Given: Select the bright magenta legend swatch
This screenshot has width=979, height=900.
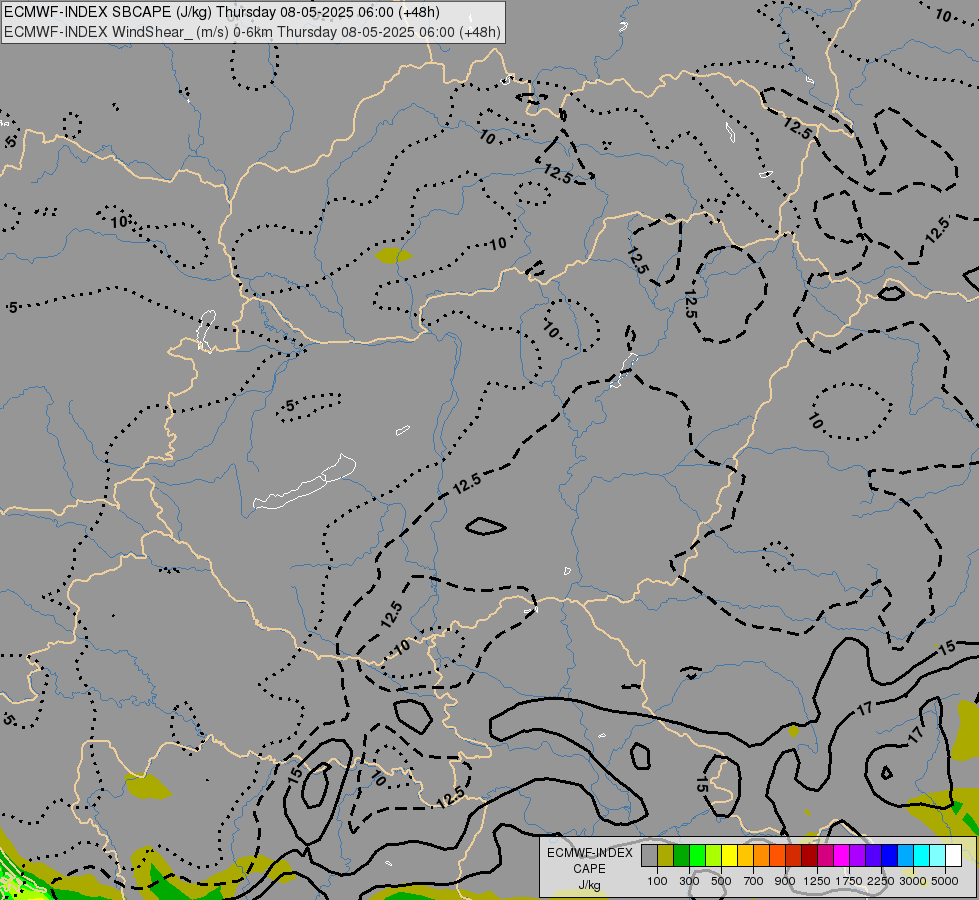Looking at the screenshot, I should tap(842, 855).
